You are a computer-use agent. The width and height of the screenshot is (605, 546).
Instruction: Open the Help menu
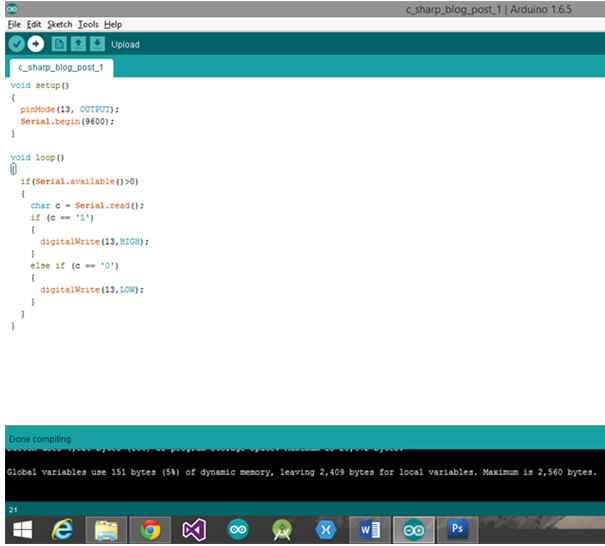click(x=113, y=25)
